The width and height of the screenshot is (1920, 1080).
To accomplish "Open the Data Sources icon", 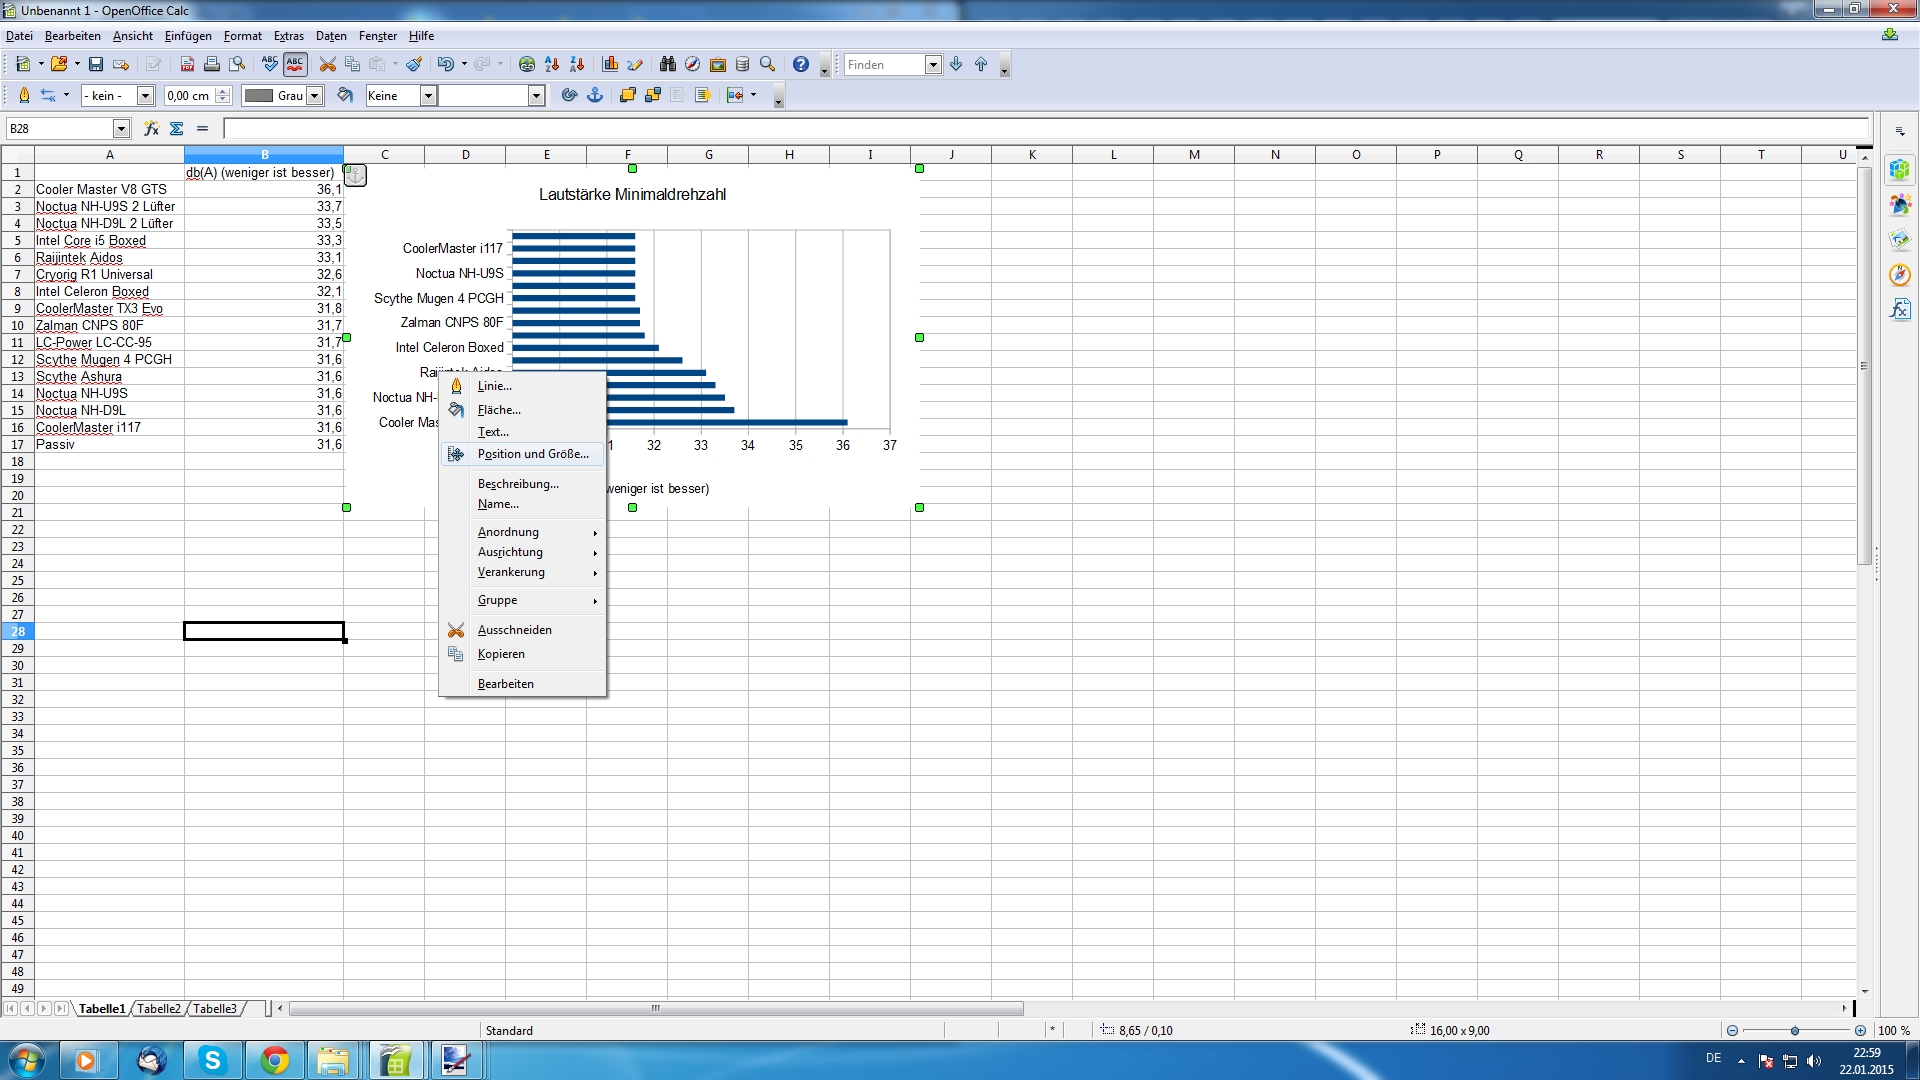I will click(x=743, y=65).
